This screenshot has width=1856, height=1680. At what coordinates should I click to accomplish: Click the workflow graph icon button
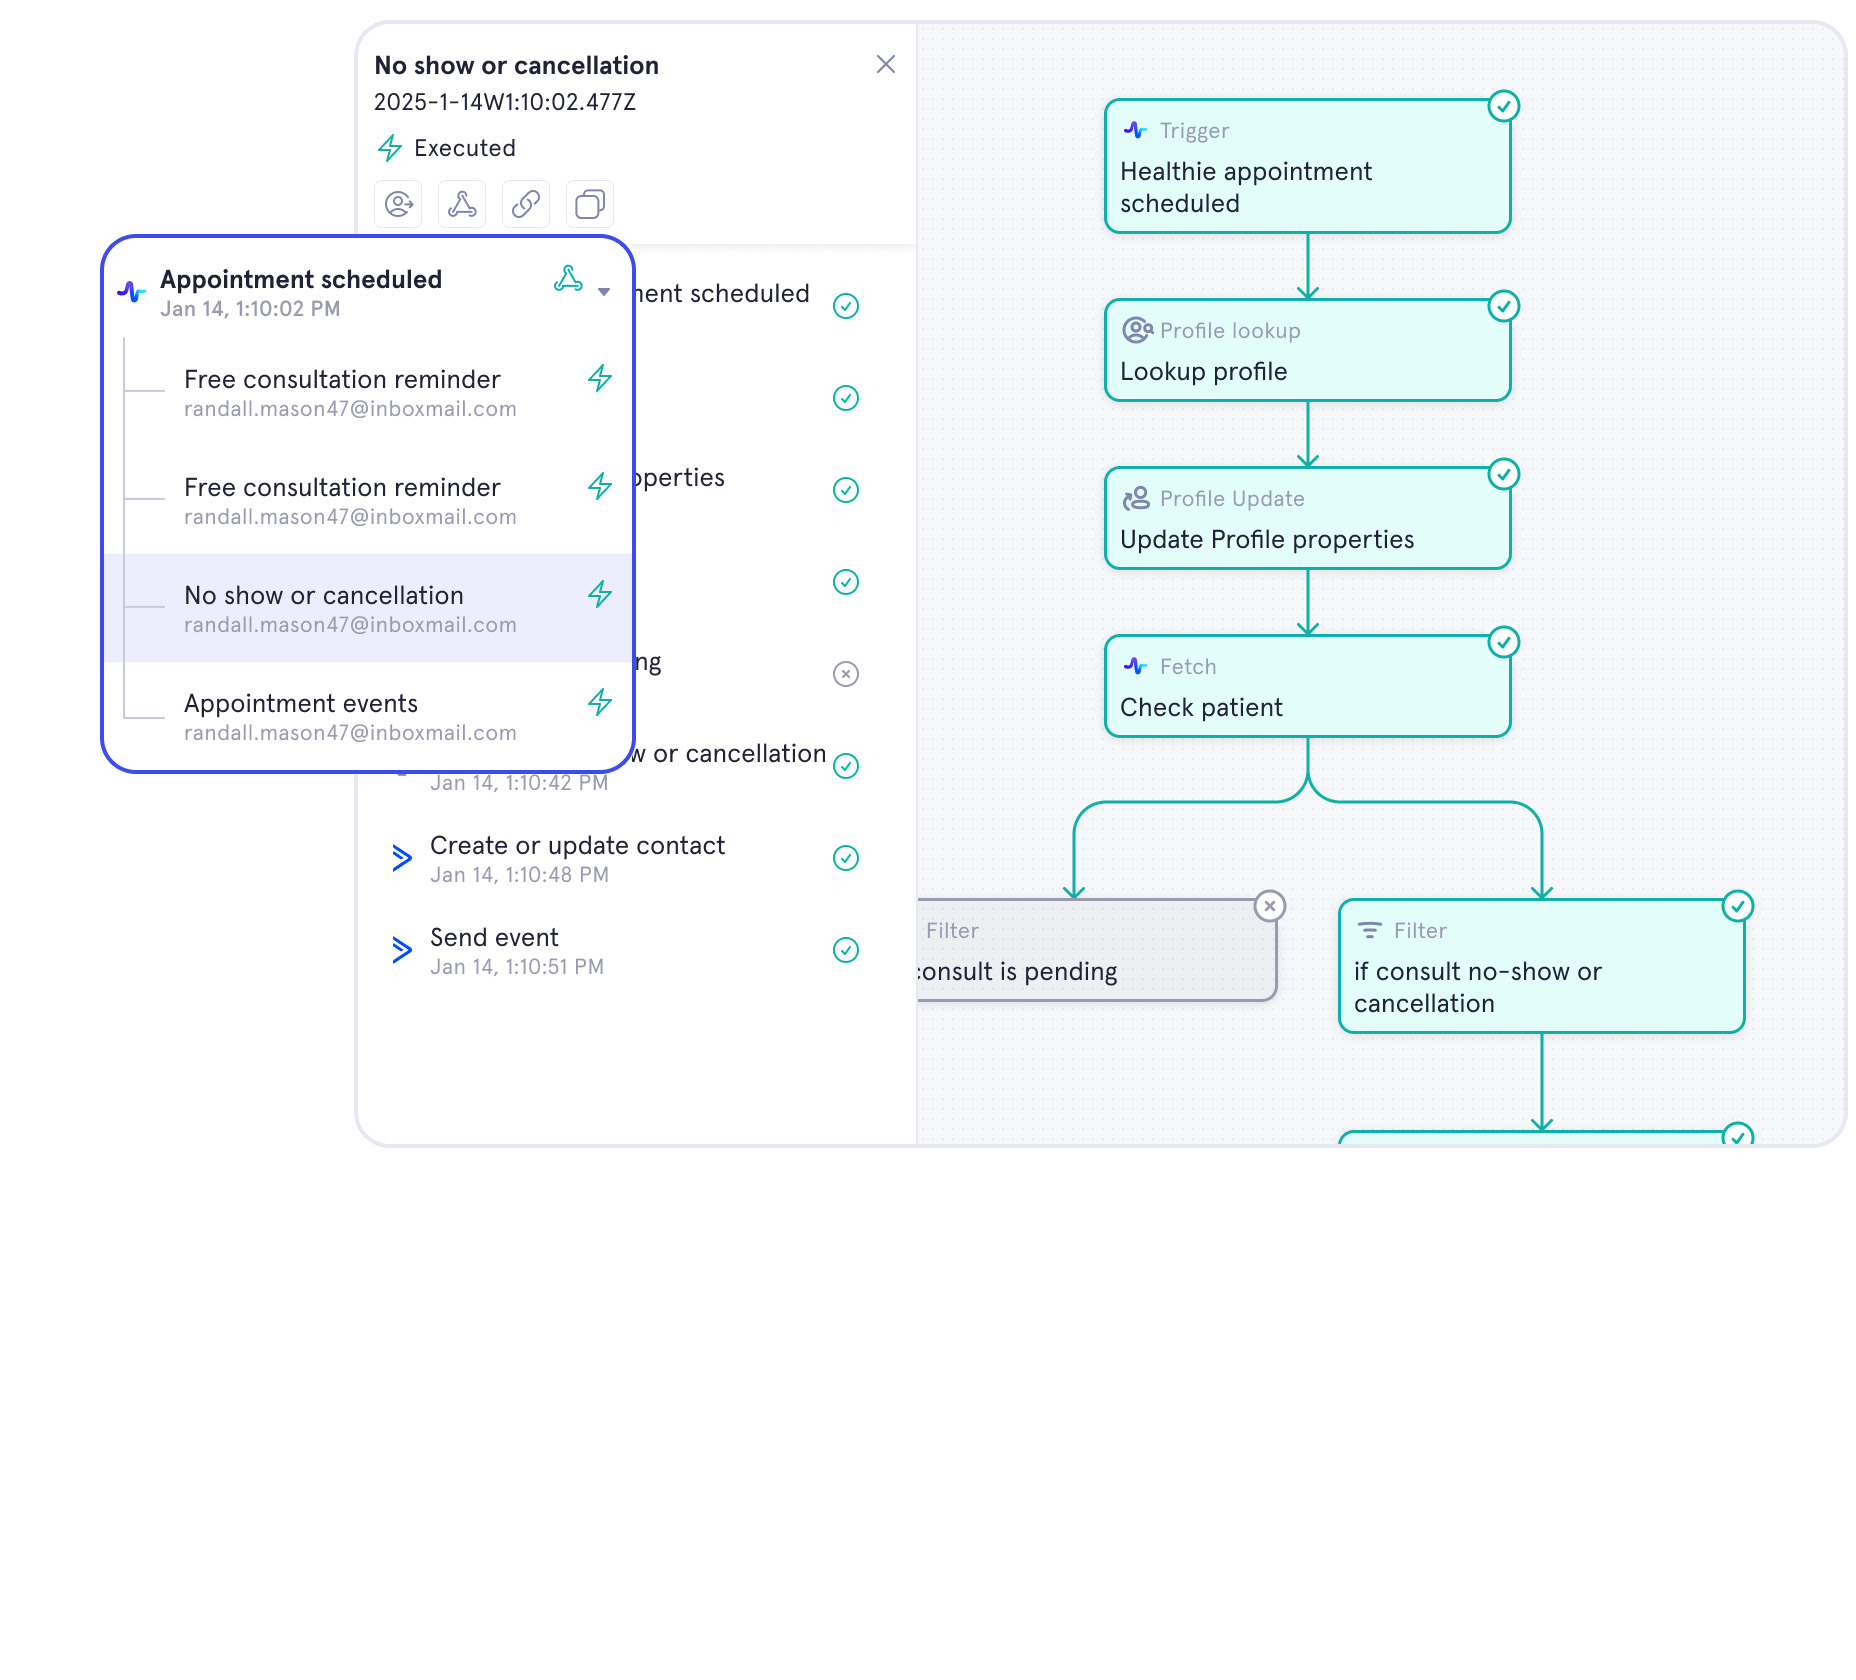pos(462,204)
